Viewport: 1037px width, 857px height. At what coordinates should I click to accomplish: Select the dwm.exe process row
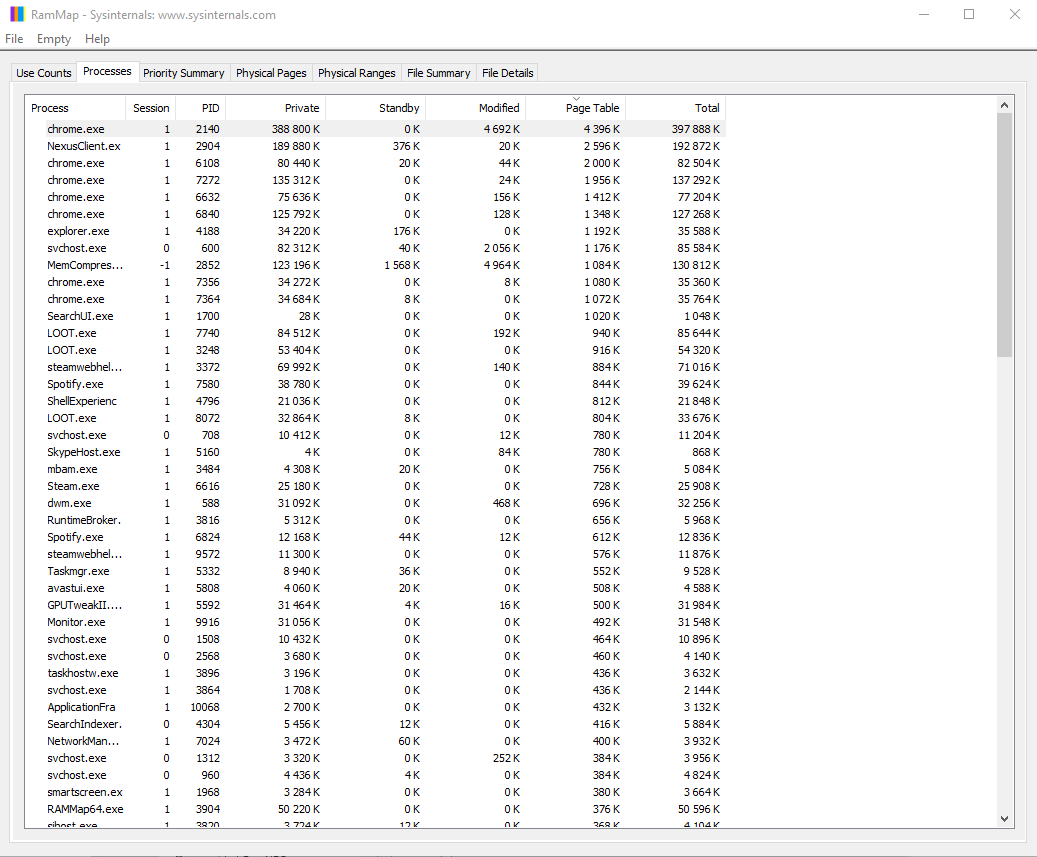click(x=376, y=503)
